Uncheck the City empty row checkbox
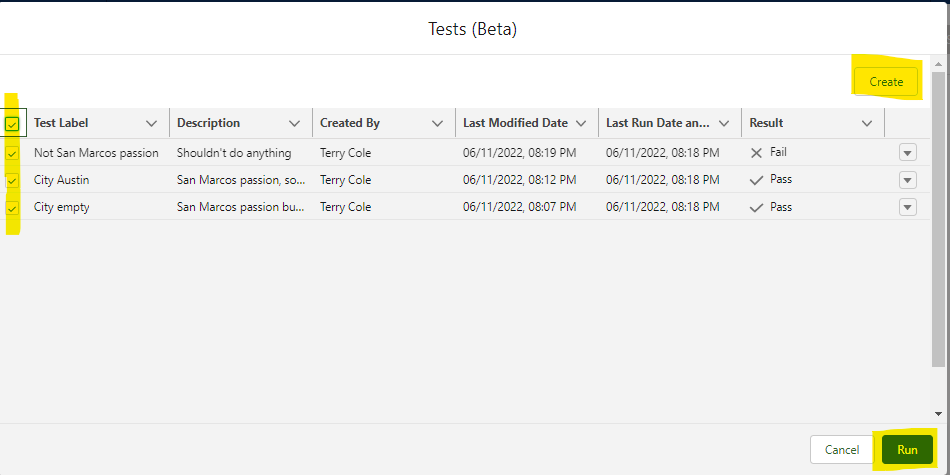 12,208
